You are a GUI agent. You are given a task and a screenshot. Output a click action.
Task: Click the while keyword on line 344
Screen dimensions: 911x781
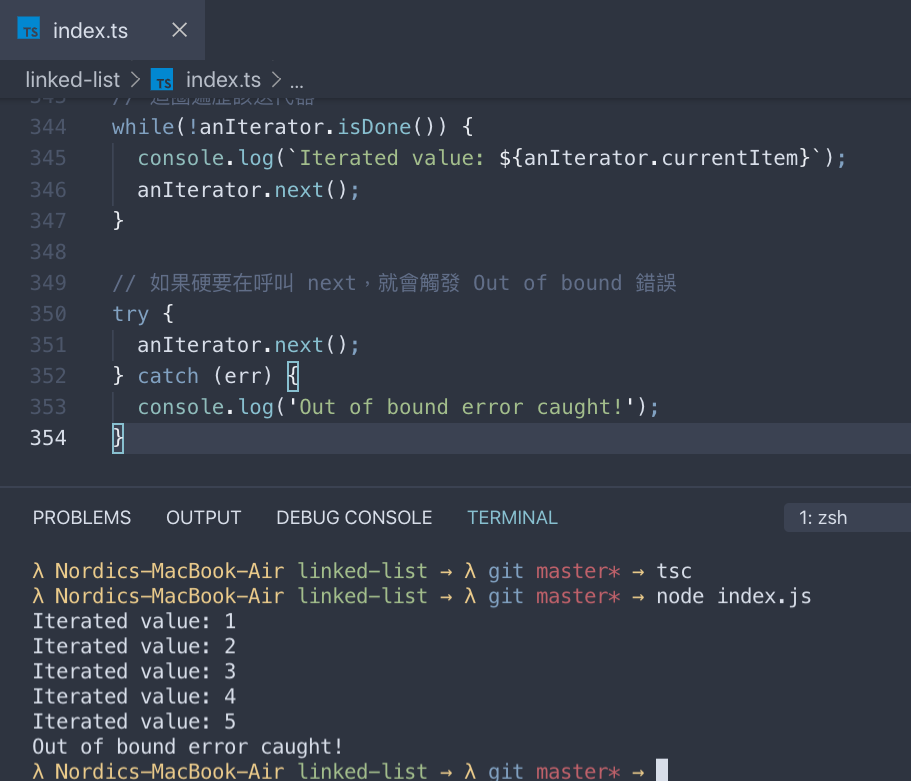tap(143, 127)
